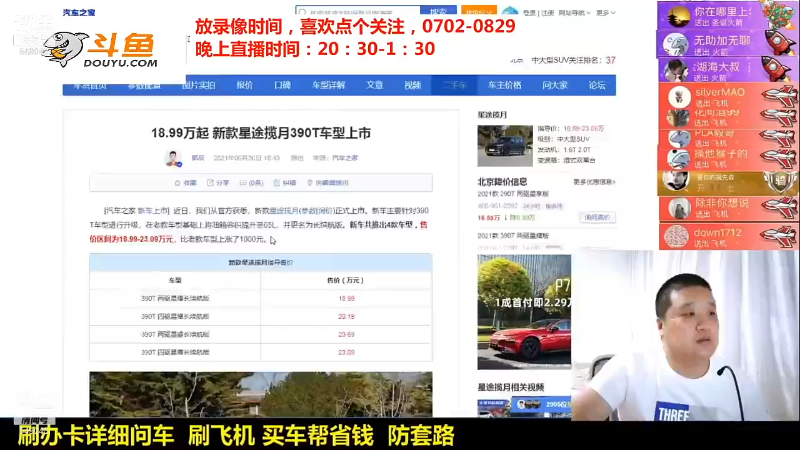Expand the 网站导航 dropdown
The width and height of the screenshot is (800, 450).
pos(574,13)
